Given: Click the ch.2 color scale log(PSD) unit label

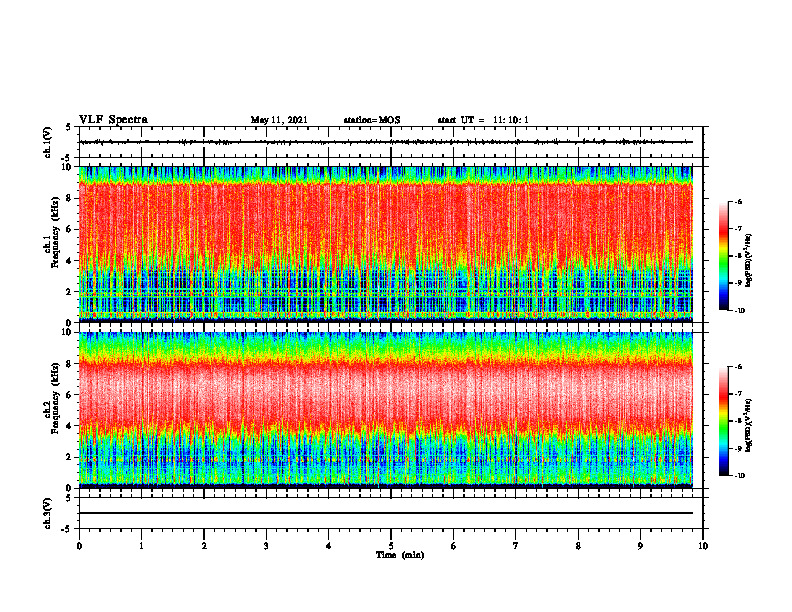Looking at the screenshot, I should coord(748,425).
